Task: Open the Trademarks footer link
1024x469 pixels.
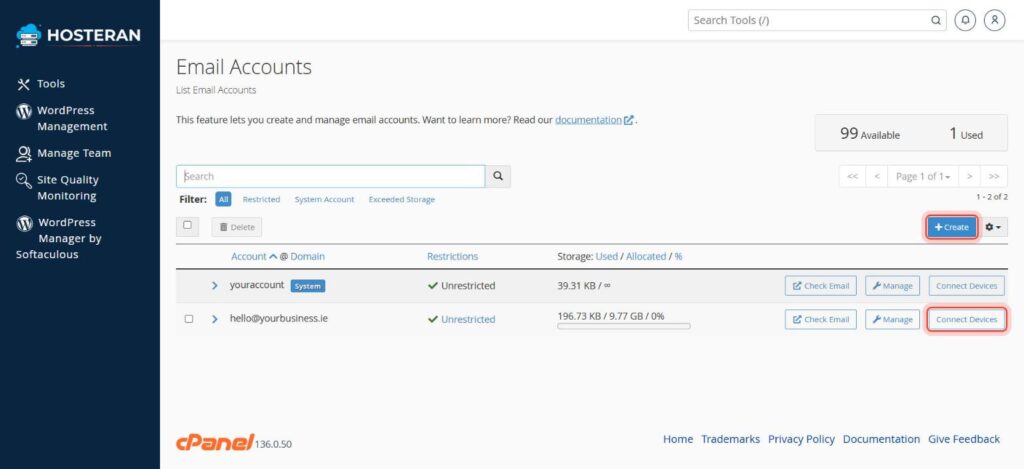Action: pos(731,440)
